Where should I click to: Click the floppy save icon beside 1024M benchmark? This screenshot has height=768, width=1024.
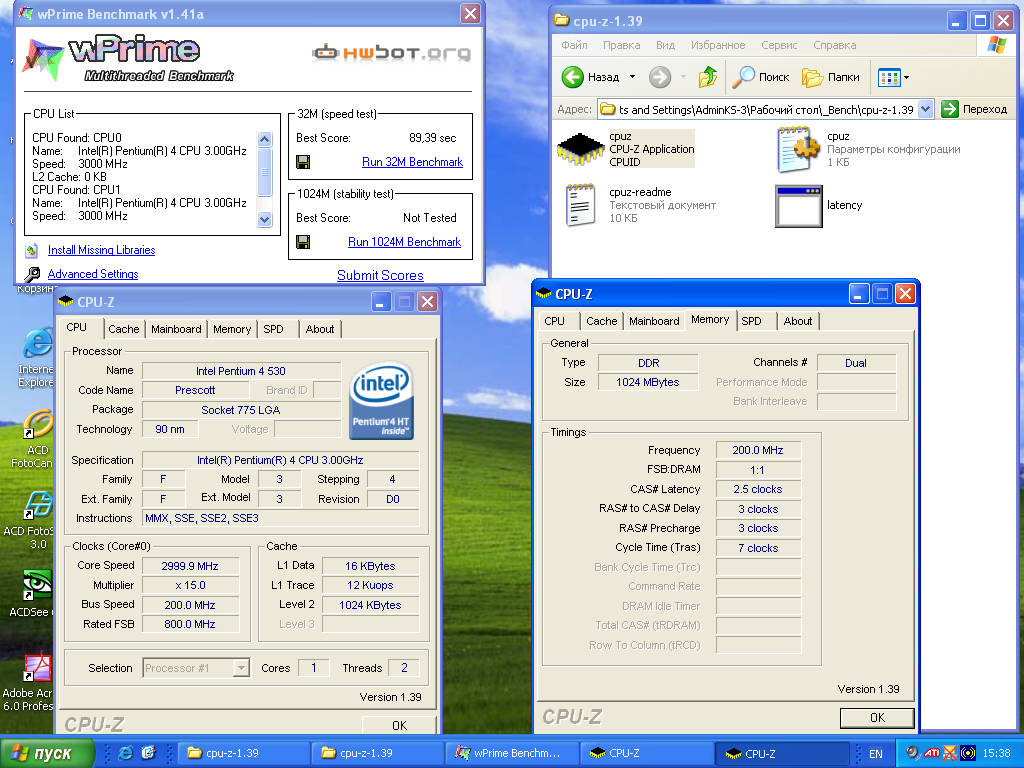point(303,242)
